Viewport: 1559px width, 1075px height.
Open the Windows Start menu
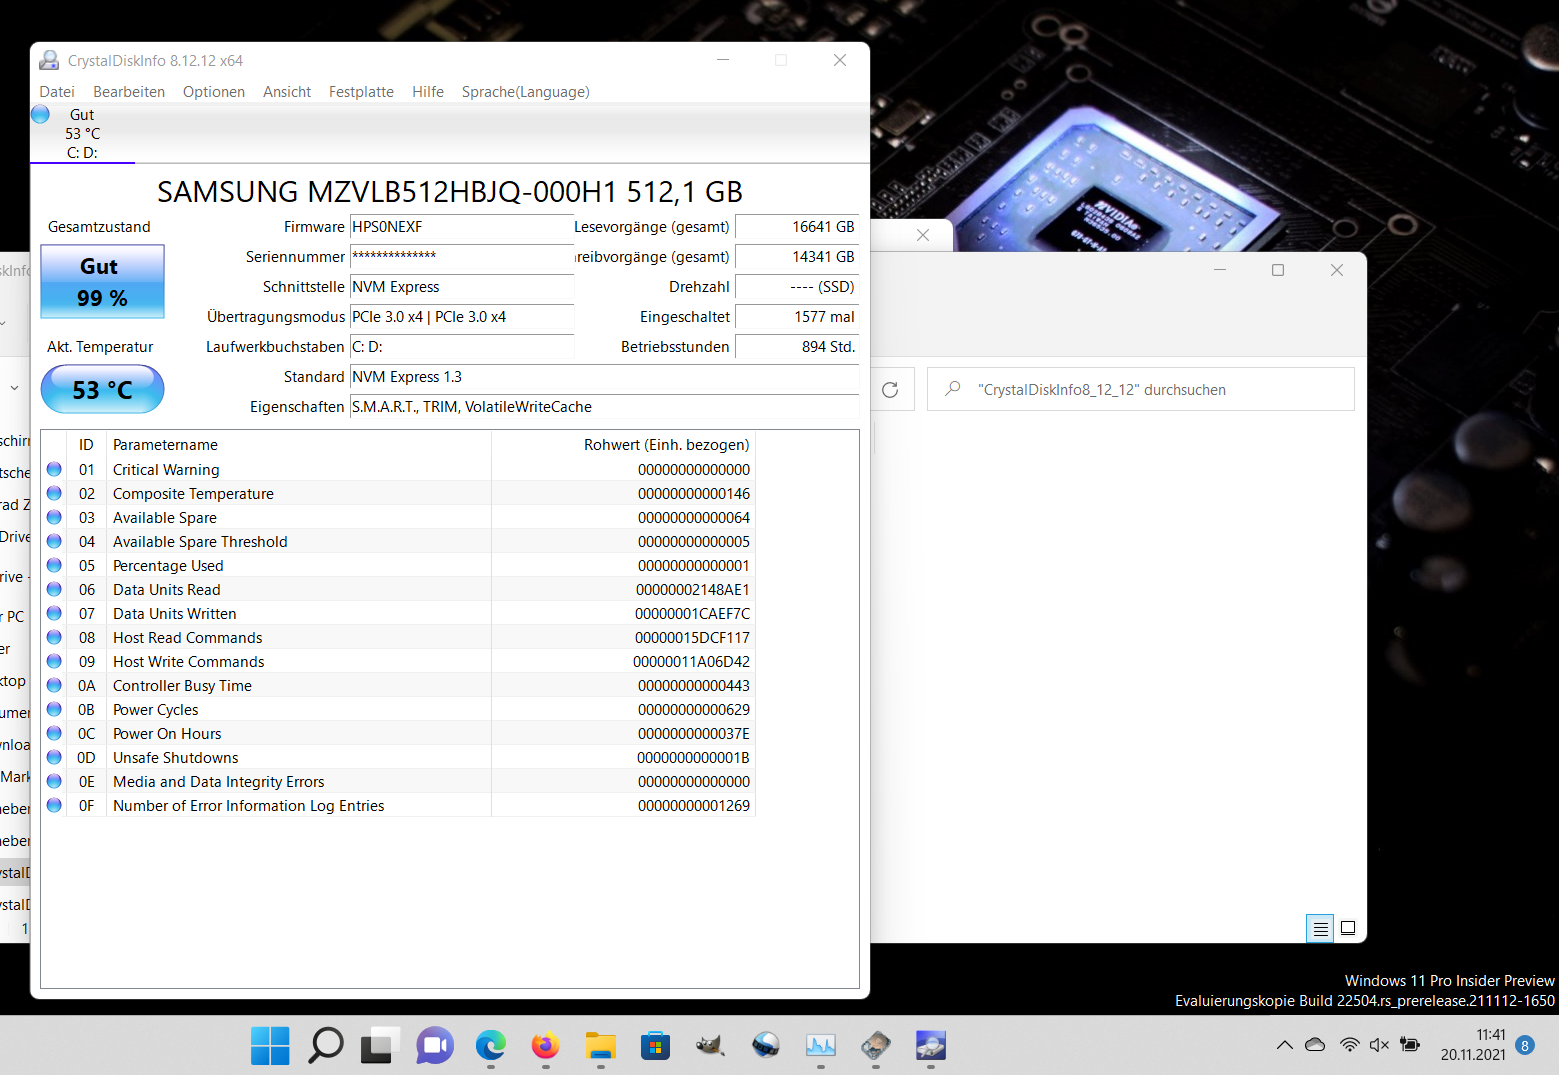click(x=270, y=1046)
